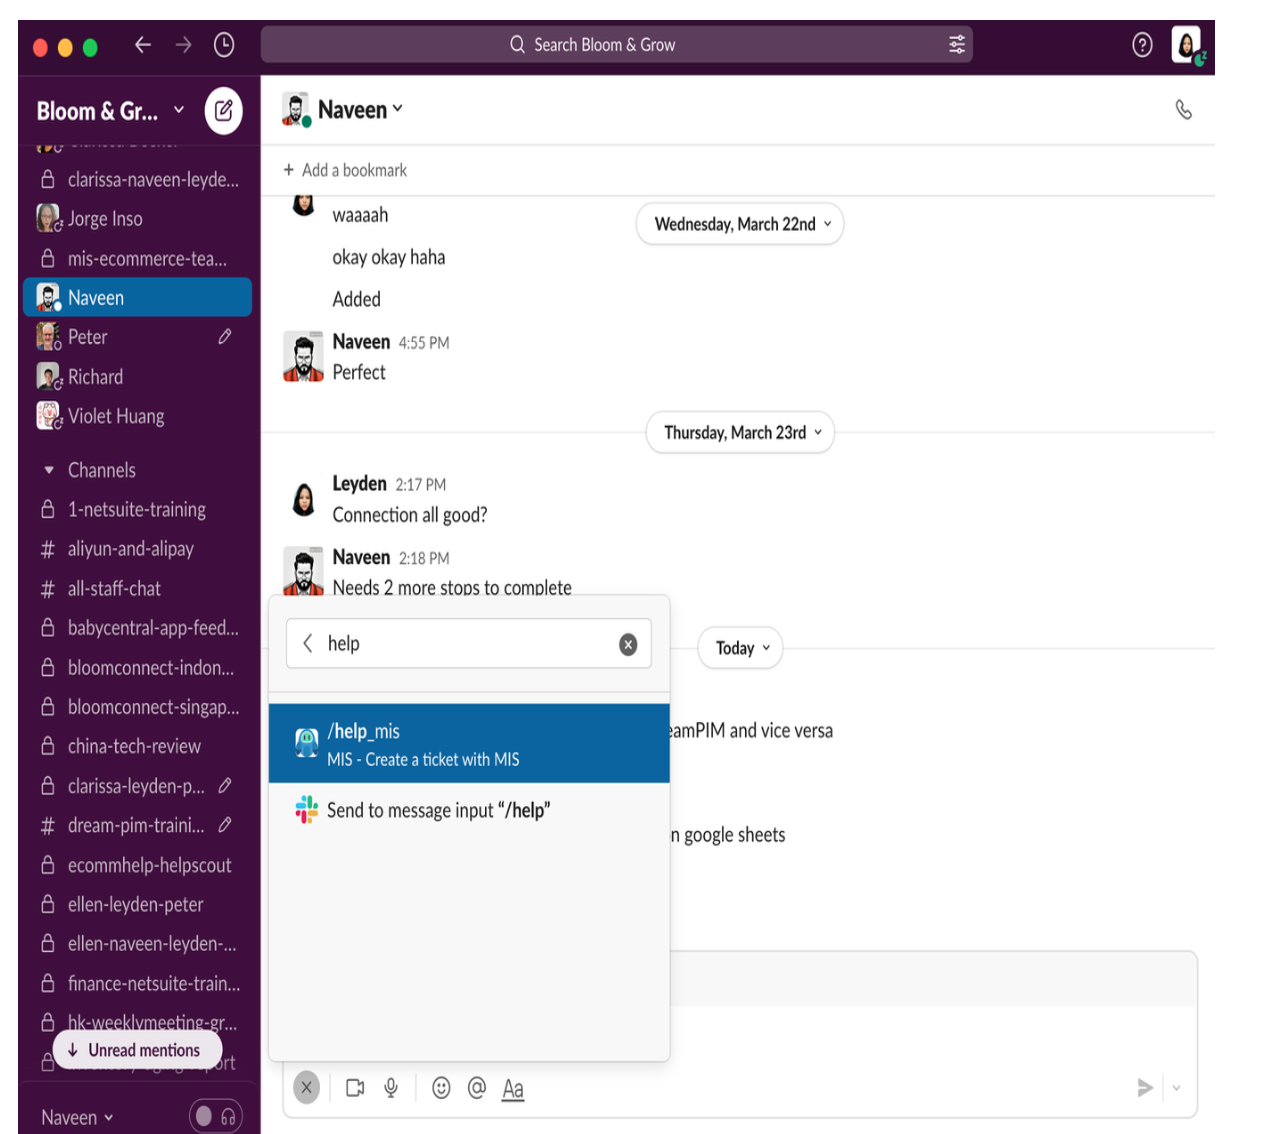Mention someone with the @ icon
The height and width of the screenshot is (1134, 1270).
(477, 1088)
